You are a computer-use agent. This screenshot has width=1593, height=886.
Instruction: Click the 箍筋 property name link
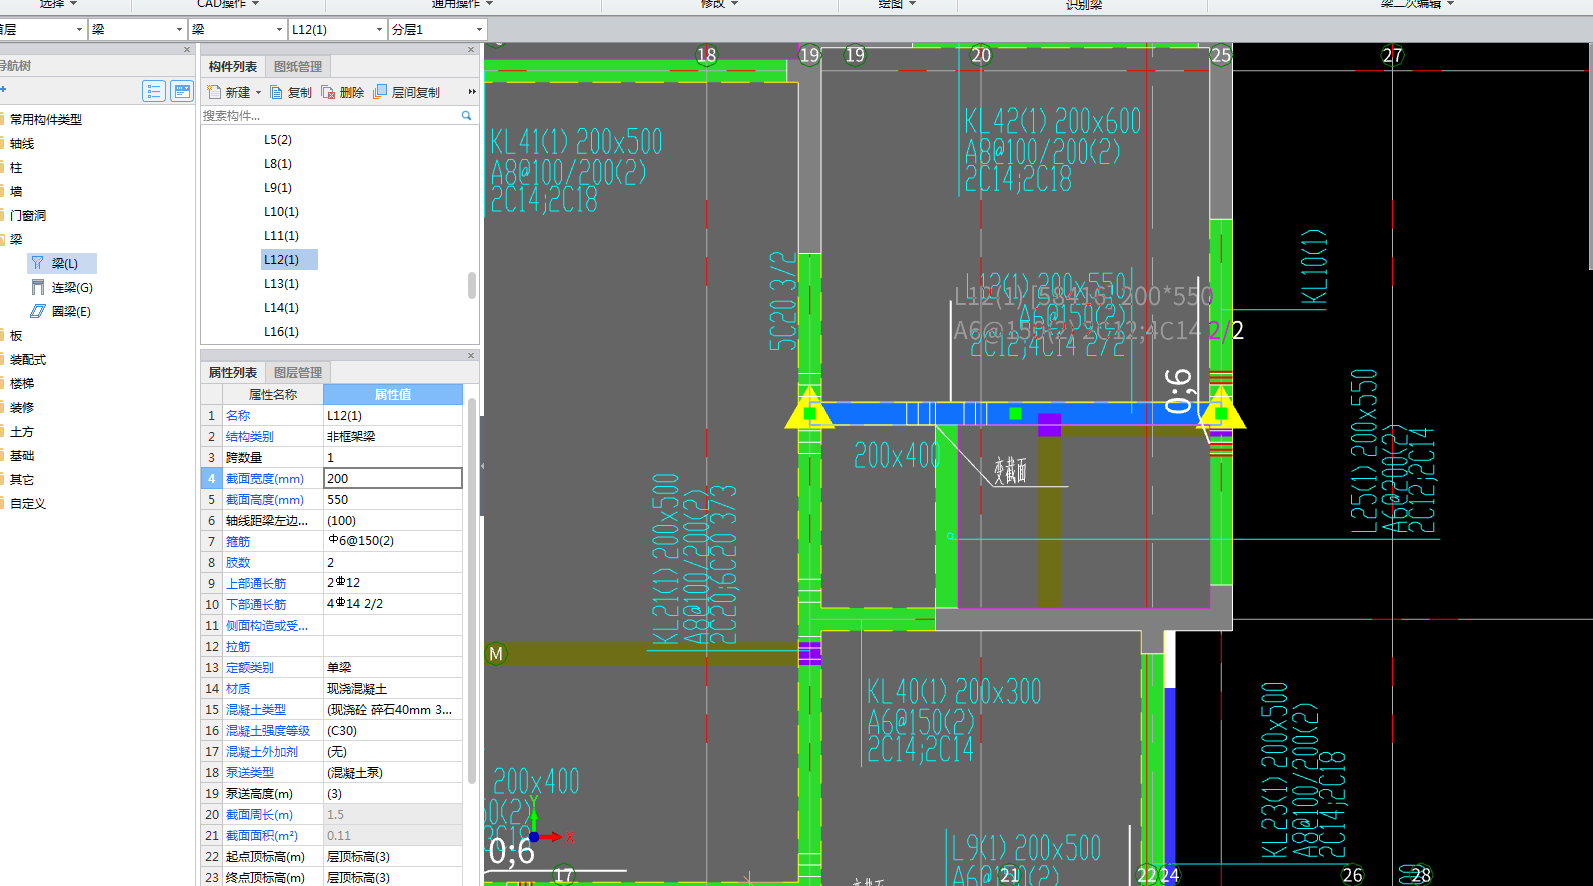coord(238,542)
